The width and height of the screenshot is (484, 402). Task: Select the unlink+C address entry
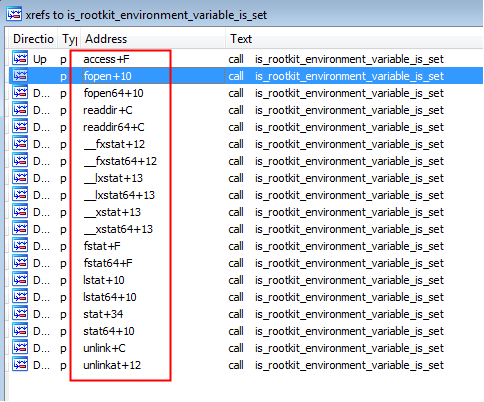[x=104, y=348]
